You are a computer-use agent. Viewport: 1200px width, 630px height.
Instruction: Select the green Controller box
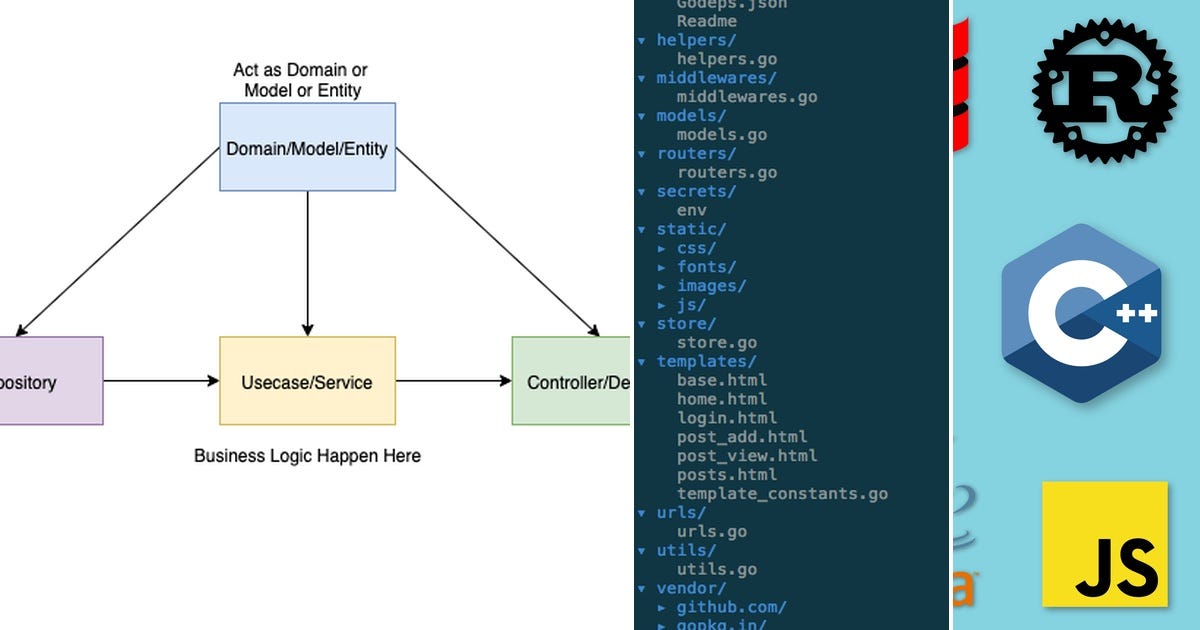coord(571,381)
